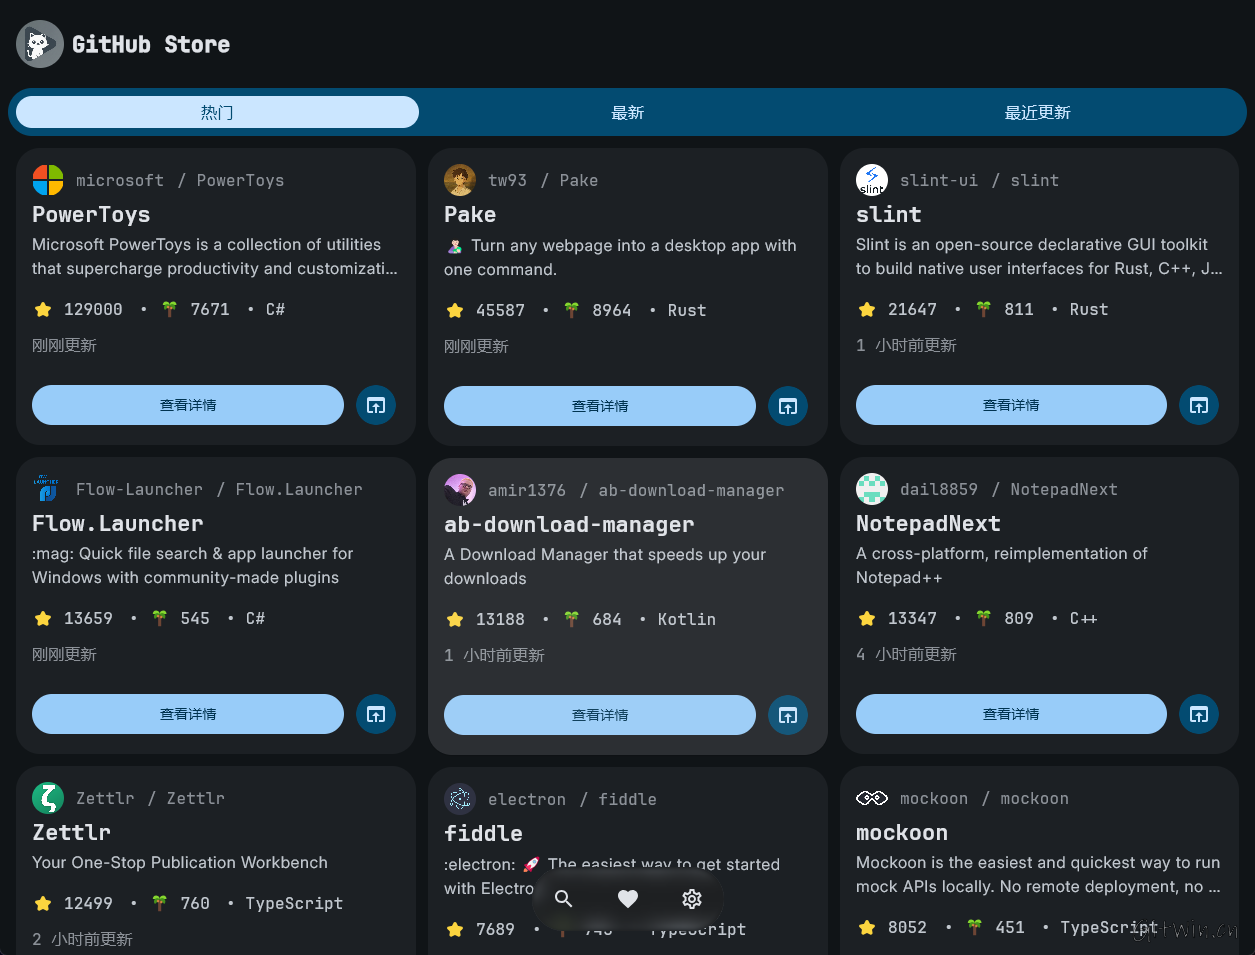This screenshot has width=1255, height=955.
Task: View details for NotepadNext
Action: pos(1011,714)
